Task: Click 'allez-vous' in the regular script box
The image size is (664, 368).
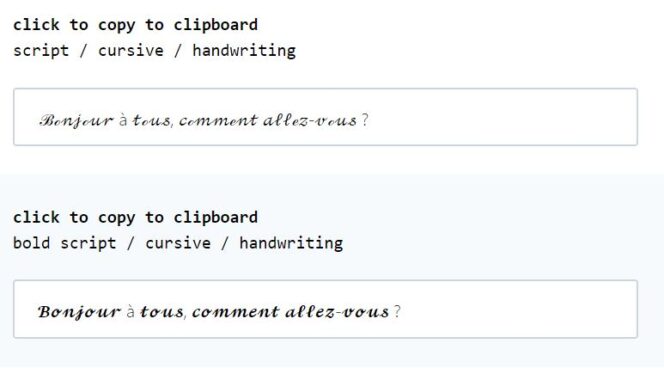Action: tap(310, 121)
